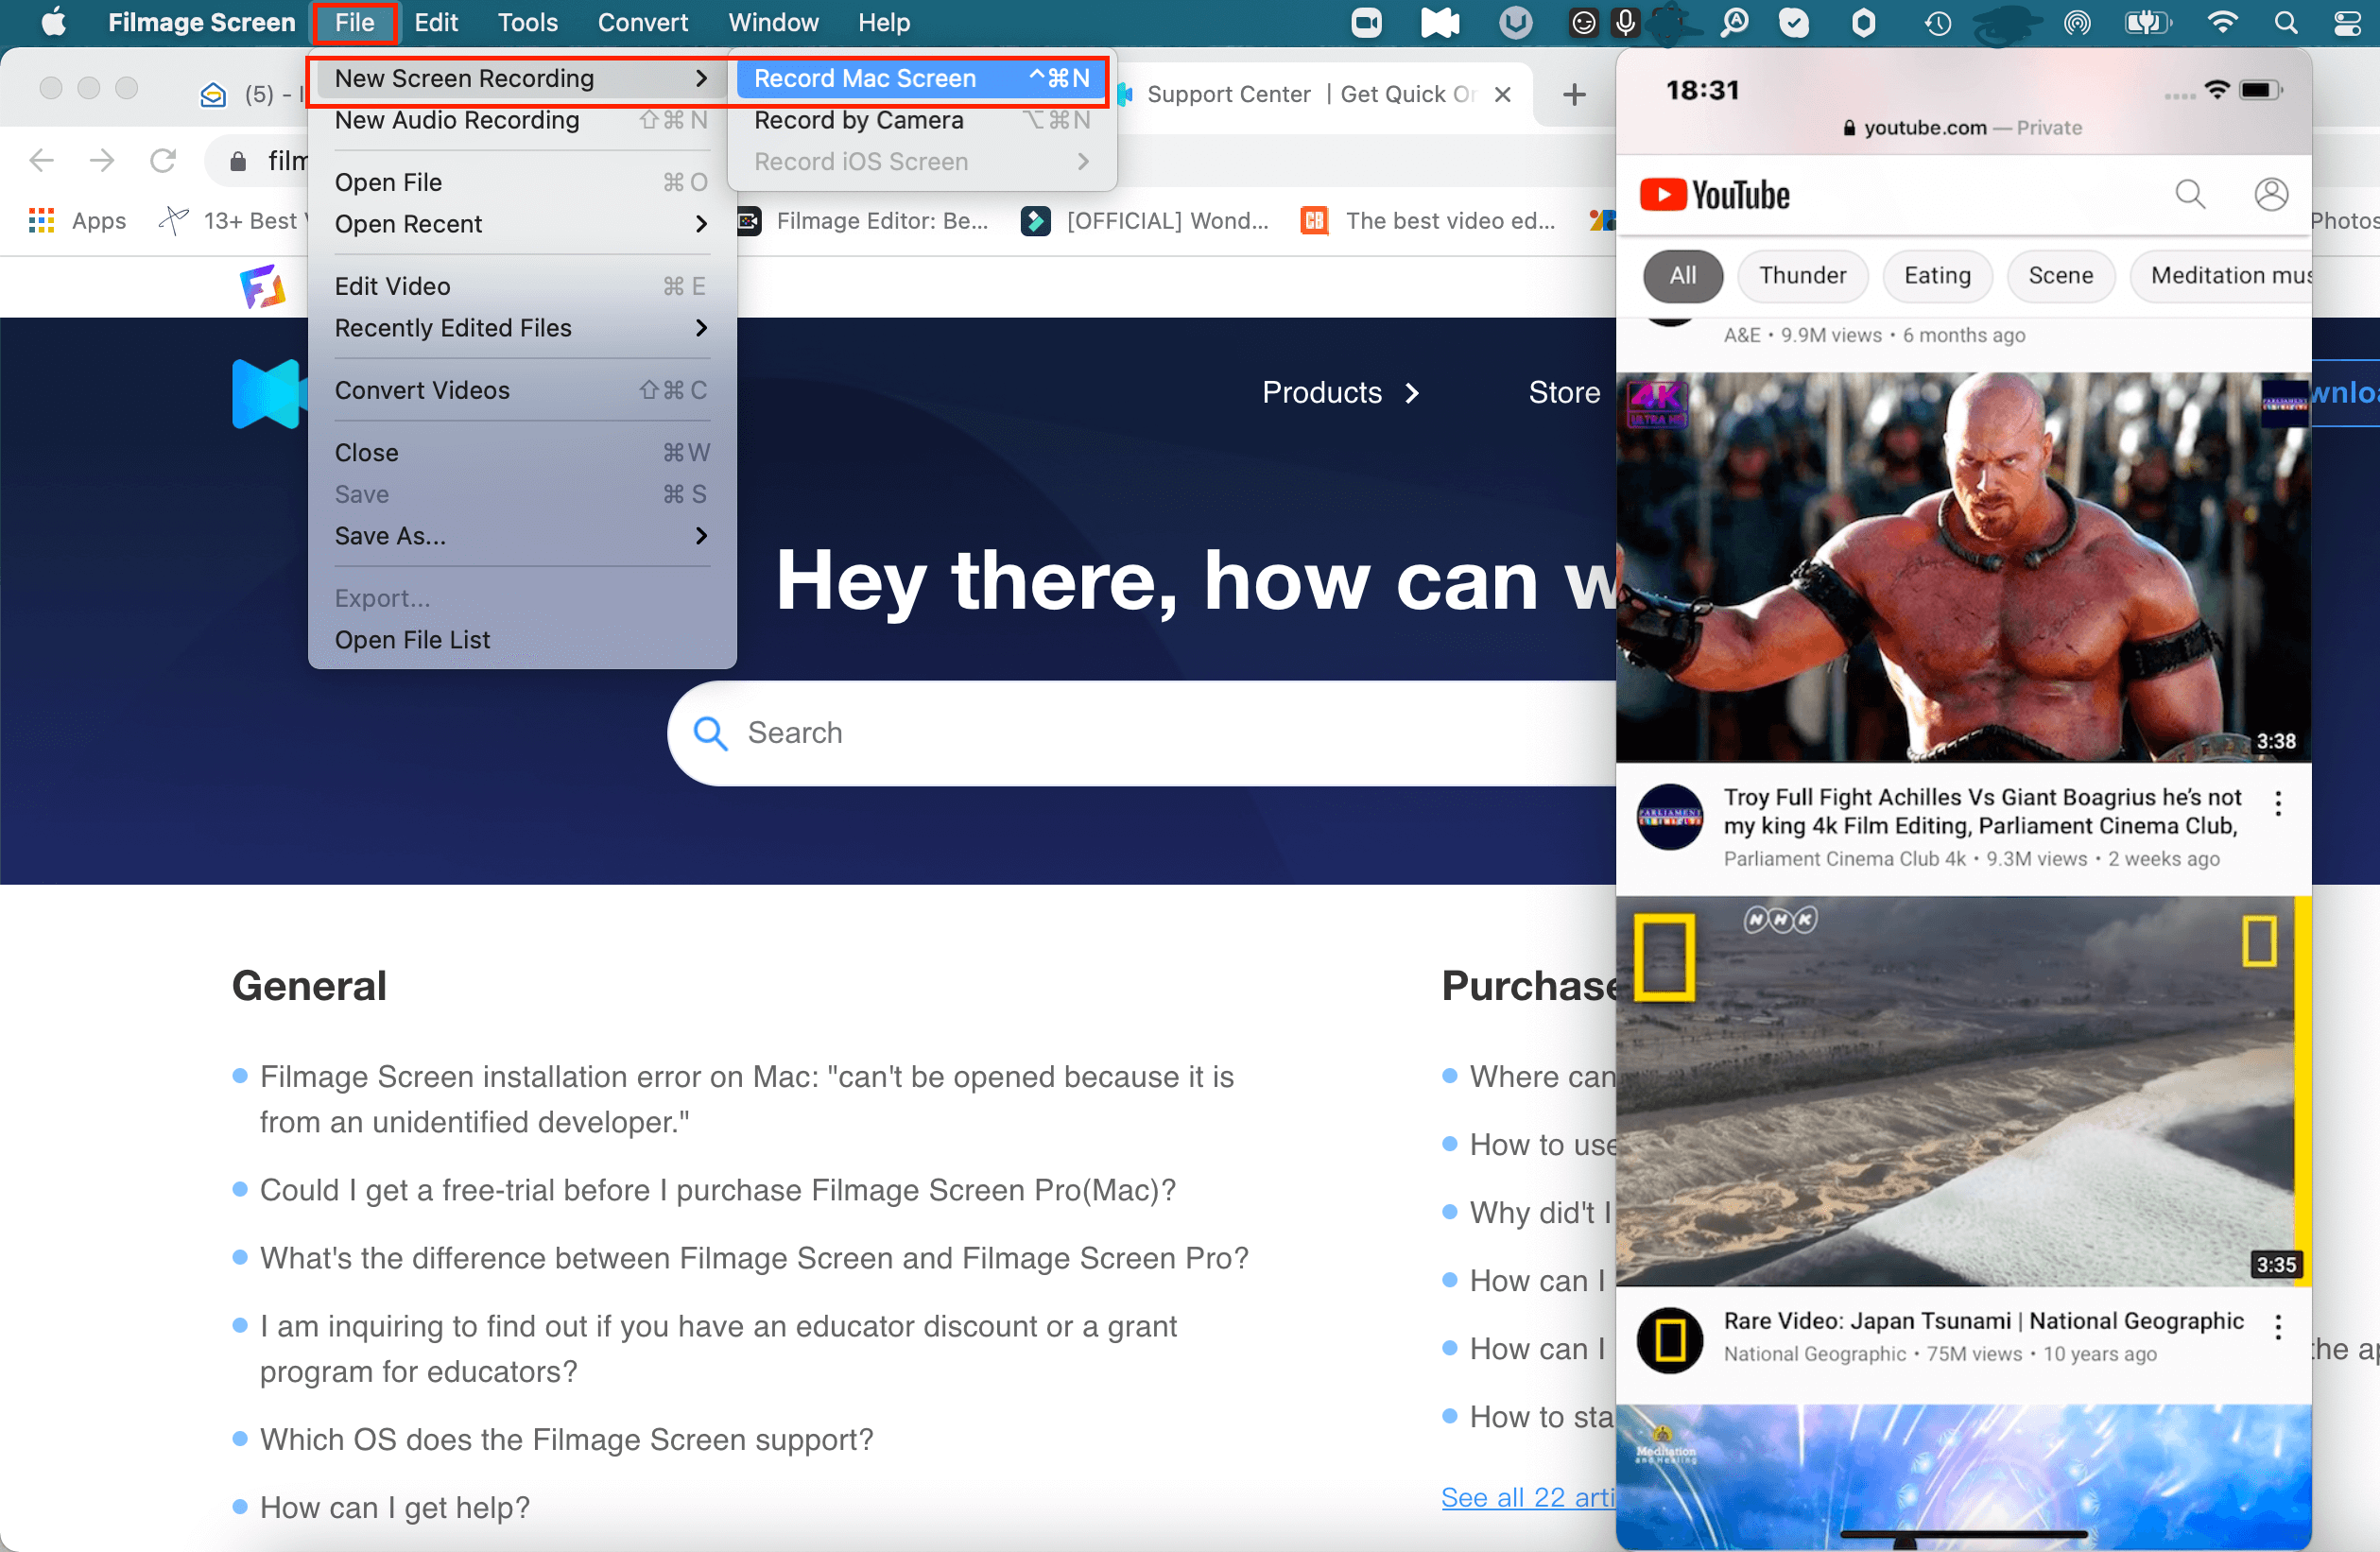
Task: Open Wi-Fi menu in menu bar
Action: pos(2222,22)
